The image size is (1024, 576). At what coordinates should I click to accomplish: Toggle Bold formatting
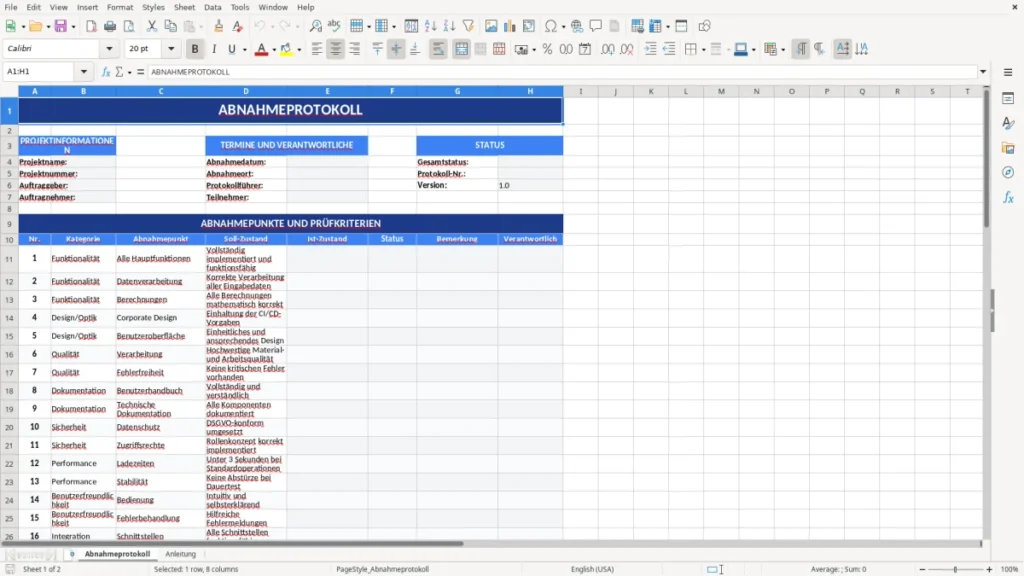tap(195, 49)
